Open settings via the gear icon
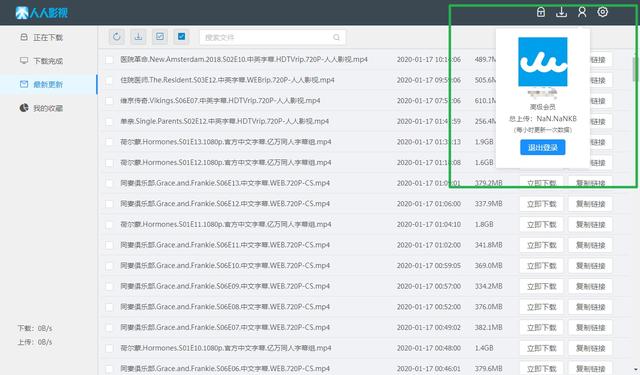The image size is (640, 375). click(x=602, y=12)
